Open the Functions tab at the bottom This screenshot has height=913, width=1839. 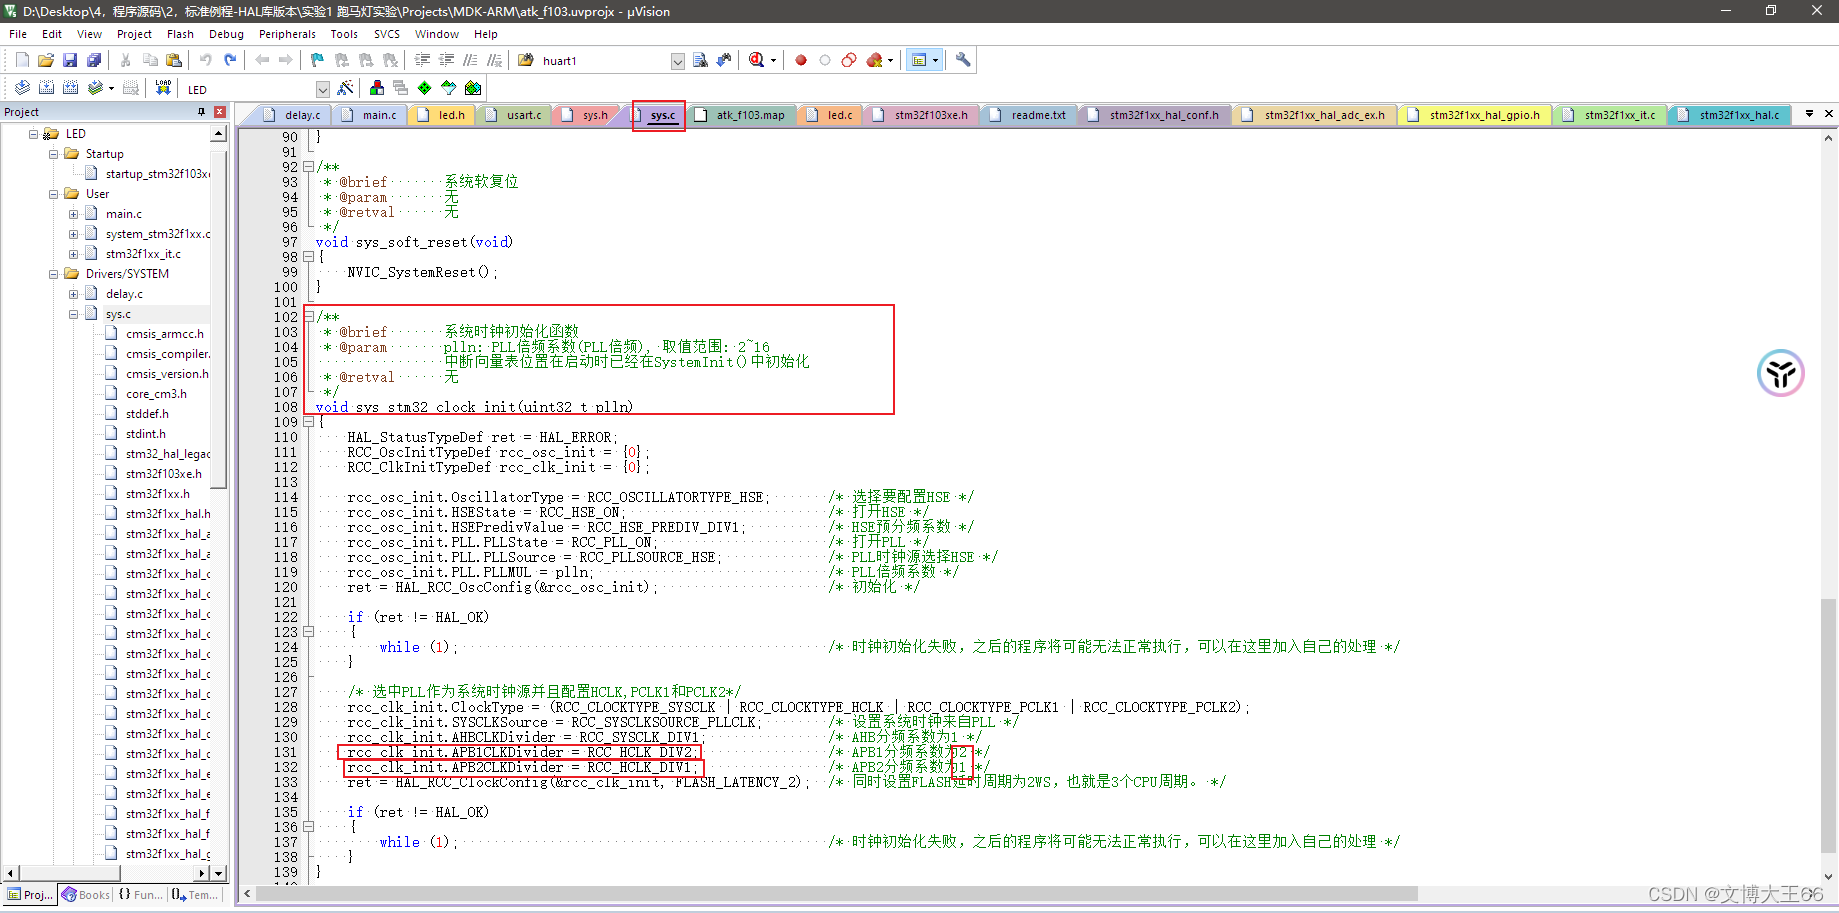pyautogui.click(x=141, y=895)
